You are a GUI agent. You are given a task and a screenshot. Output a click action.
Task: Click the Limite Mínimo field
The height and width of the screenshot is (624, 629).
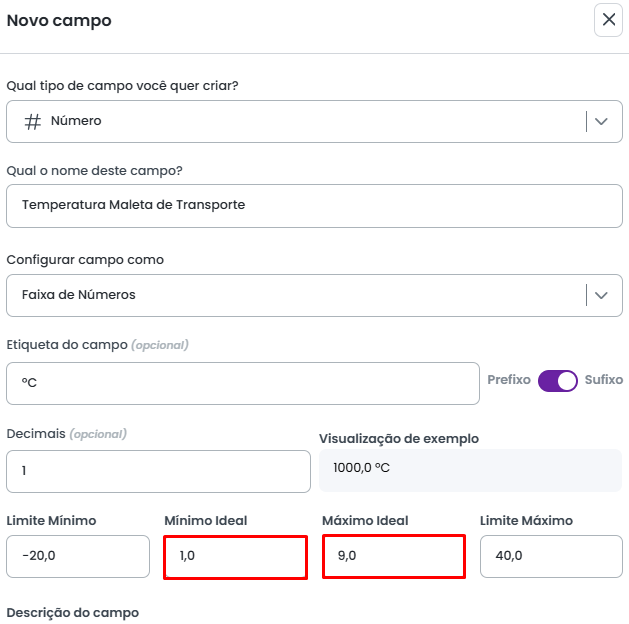coord(78,556)
